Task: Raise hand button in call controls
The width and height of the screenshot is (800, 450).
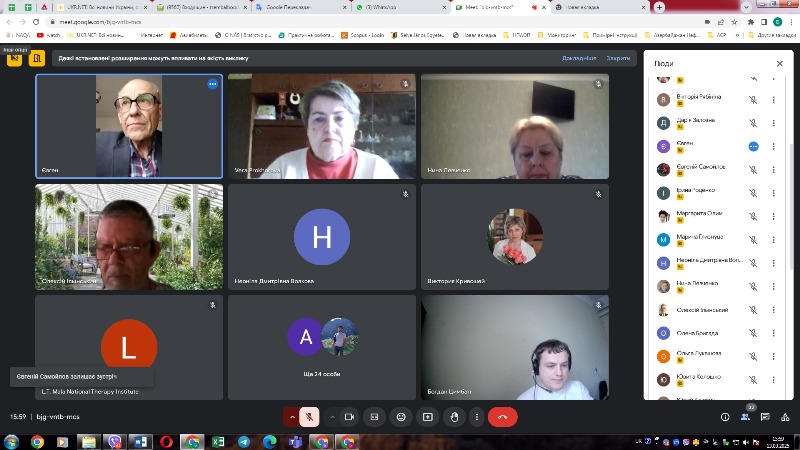Action: [454, 417]
